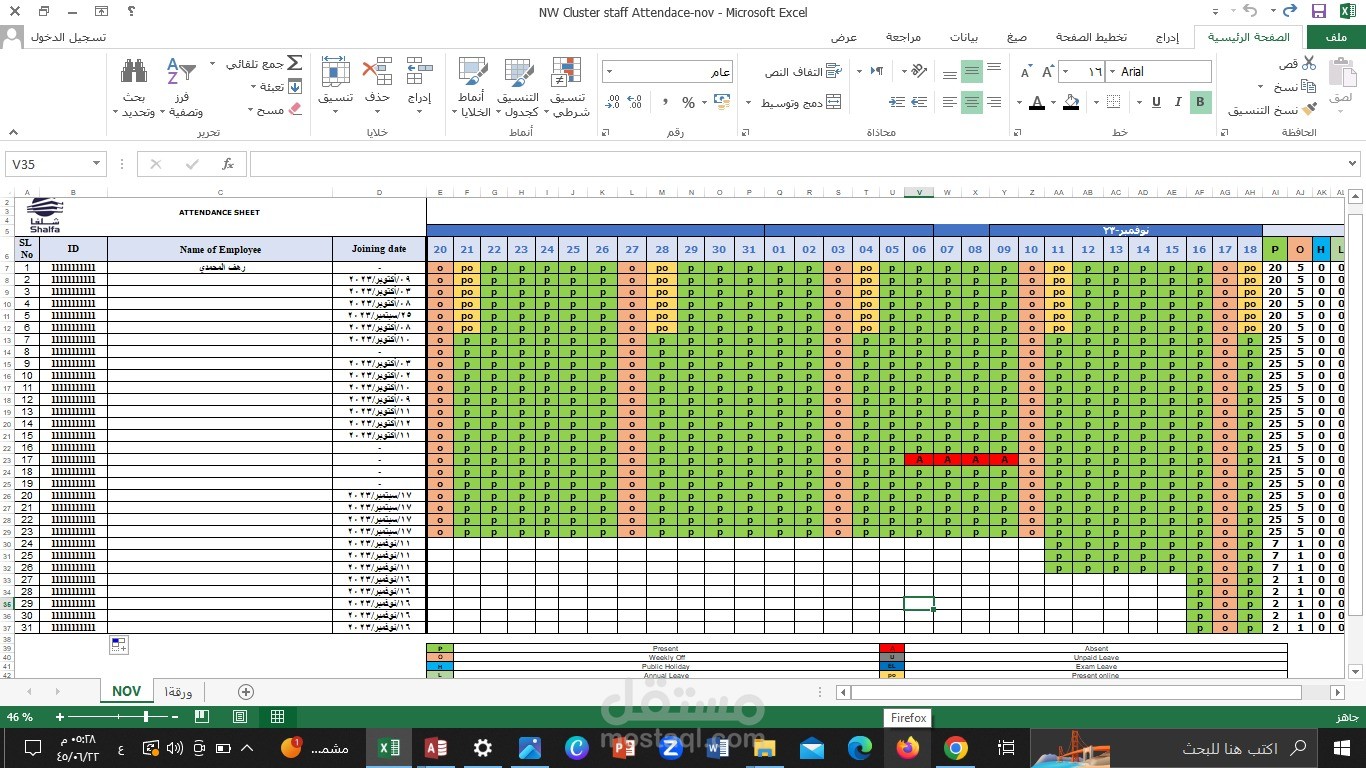Image resolution: width=1366 pixels, height=768 pixels.
Task: Open the Review (مراجعة) ribbon tab
Action: tap(903, 38)
